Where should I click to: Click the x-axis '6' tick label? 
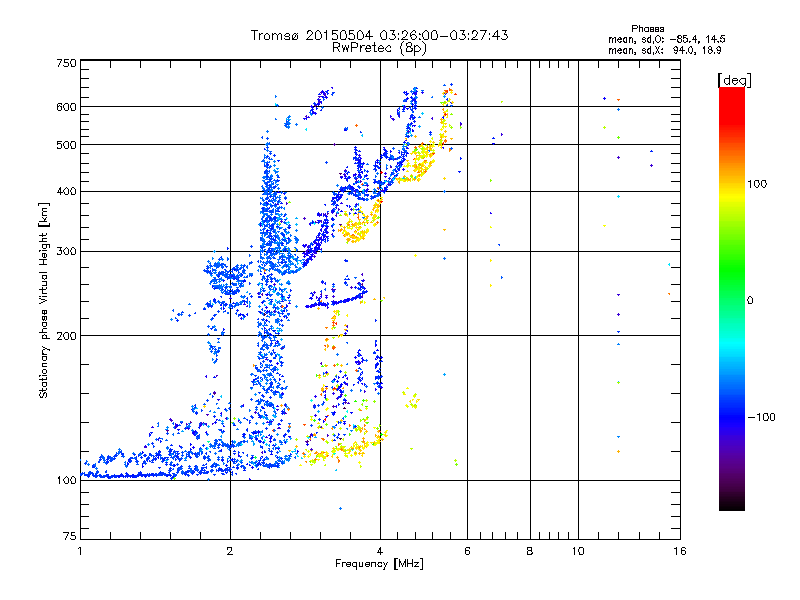tap(467, 551)
